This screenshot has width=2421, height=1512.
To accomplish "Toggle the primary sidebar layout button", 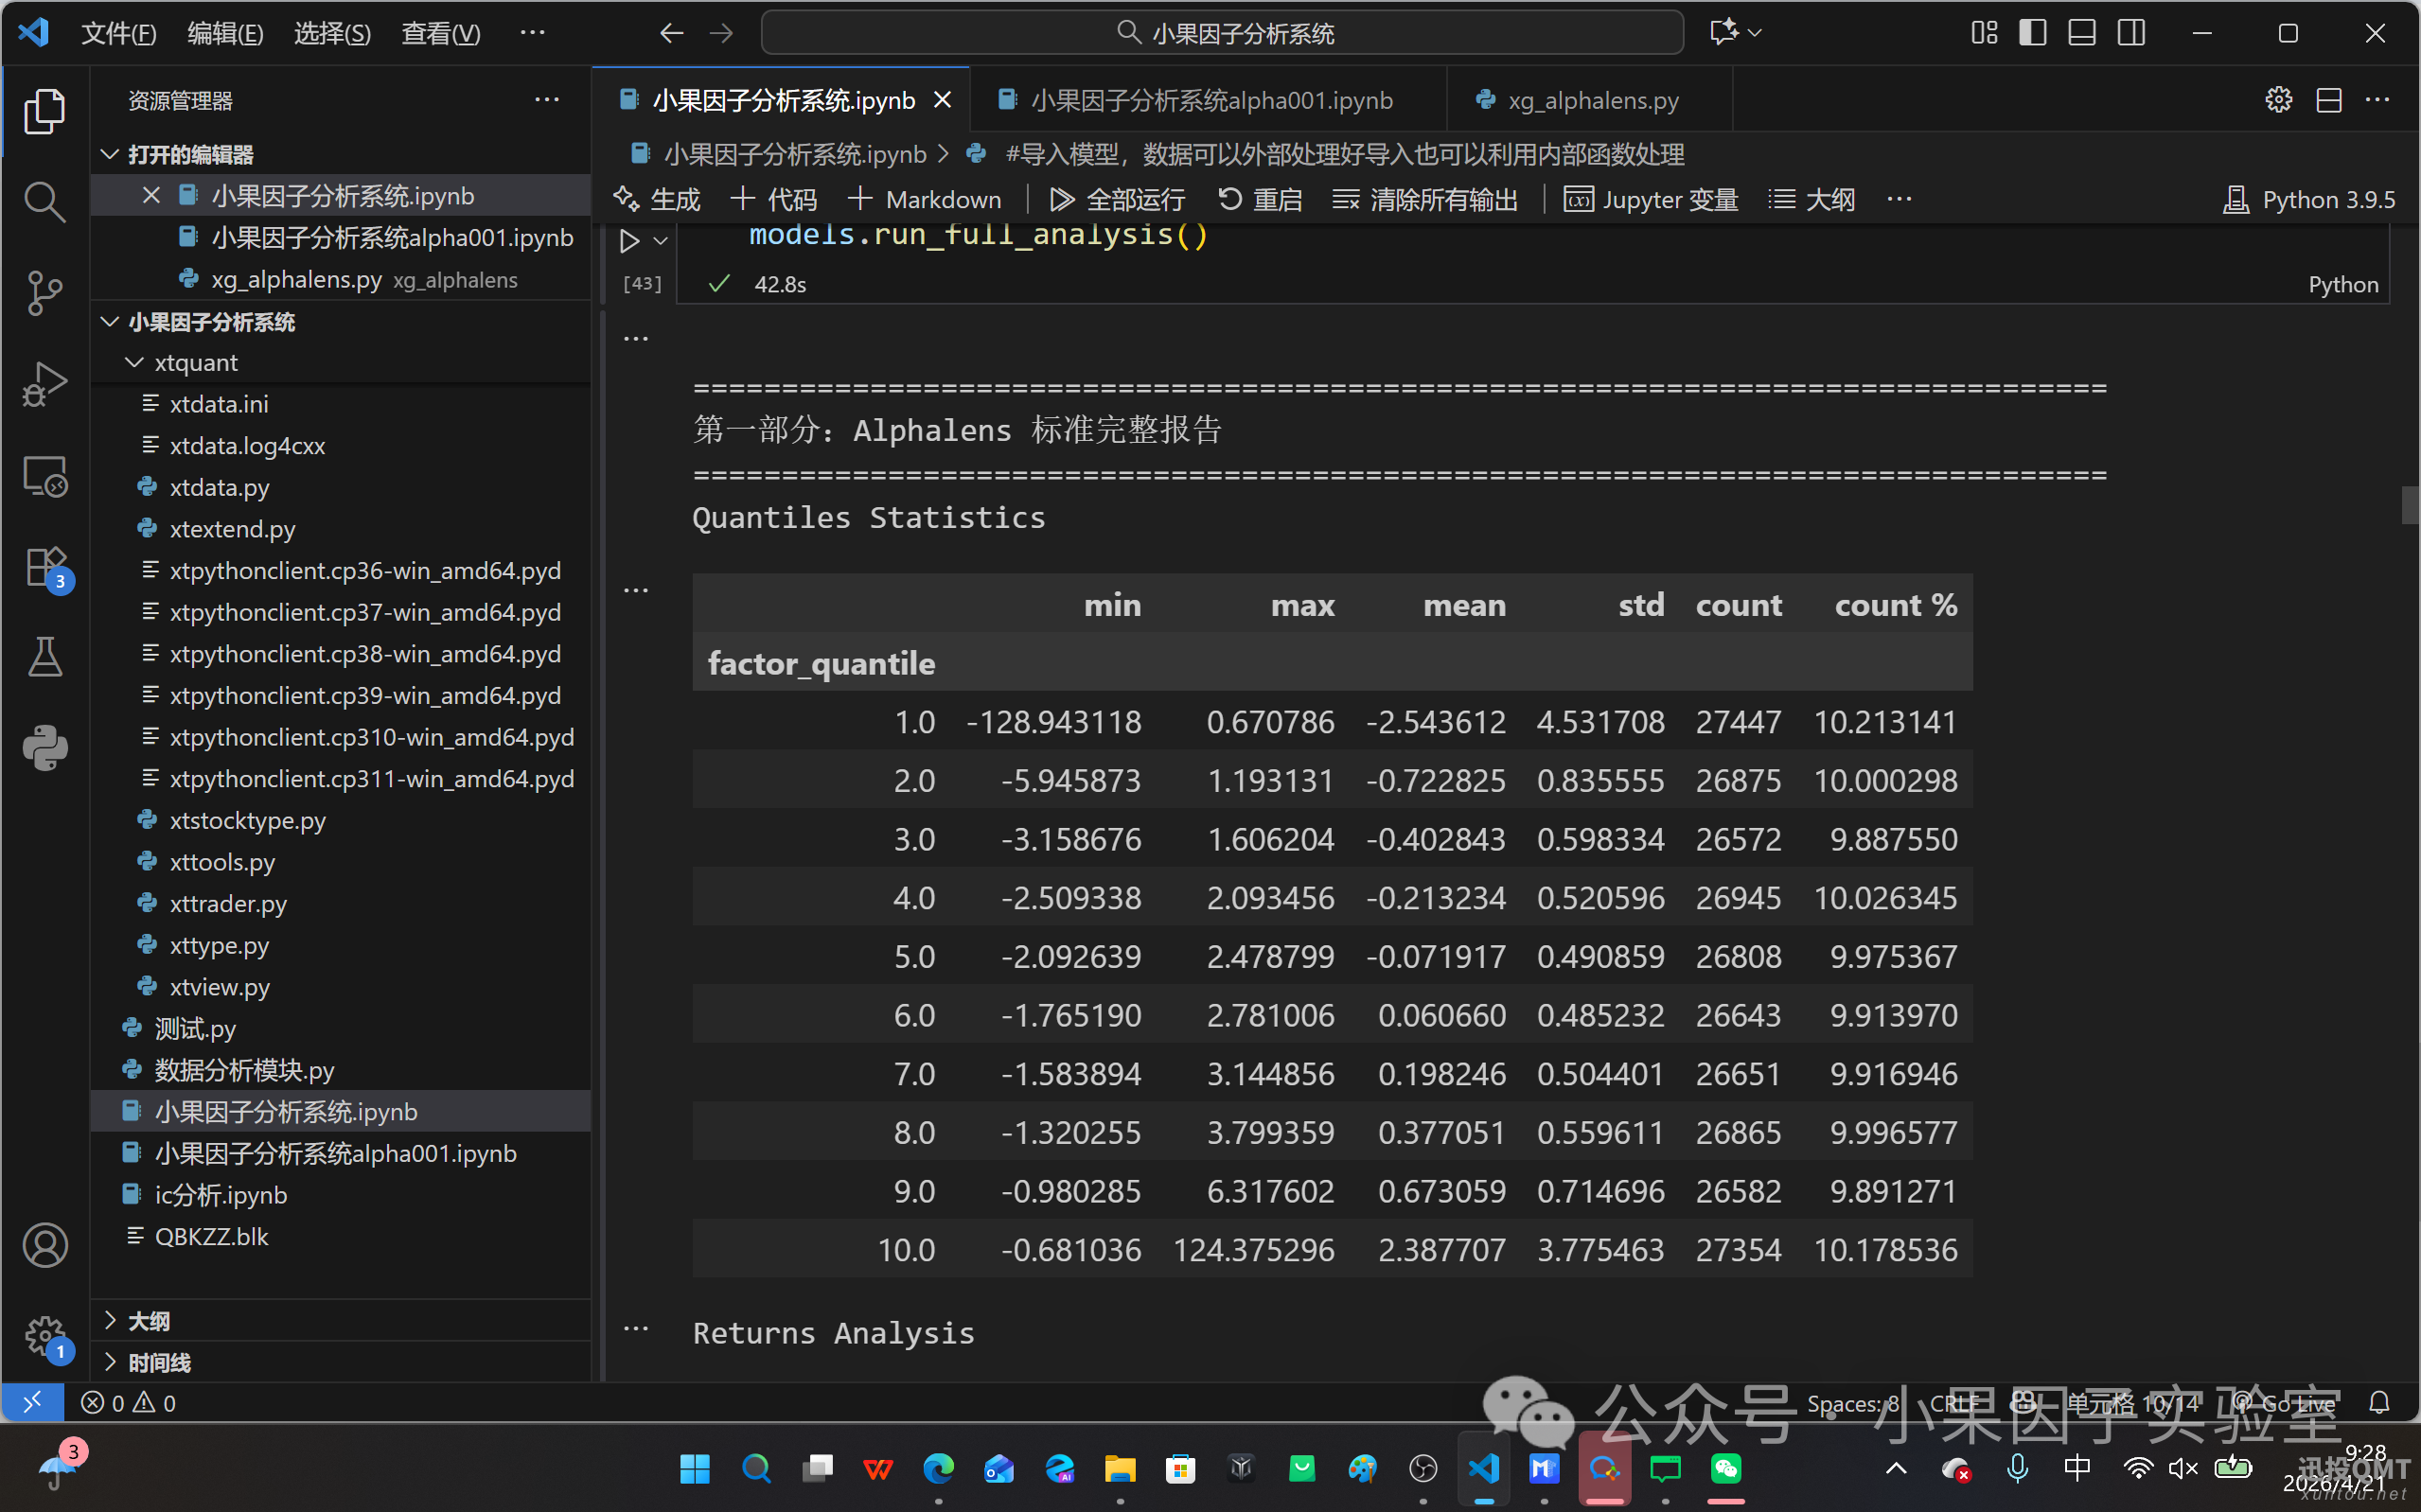I will 2032,33.
